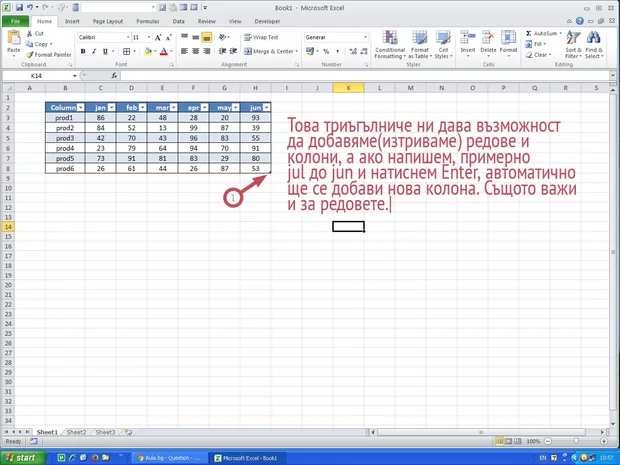Click the zoom slider in status bar

[x=576, y=441]
